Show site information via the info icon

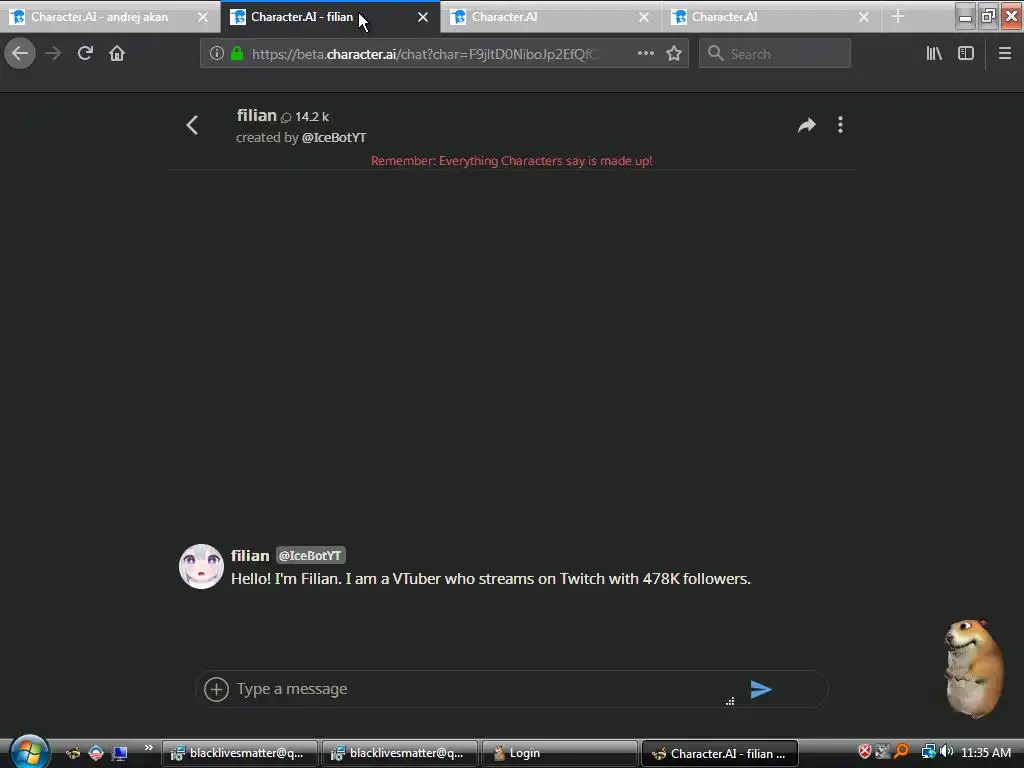coord(216,54)
